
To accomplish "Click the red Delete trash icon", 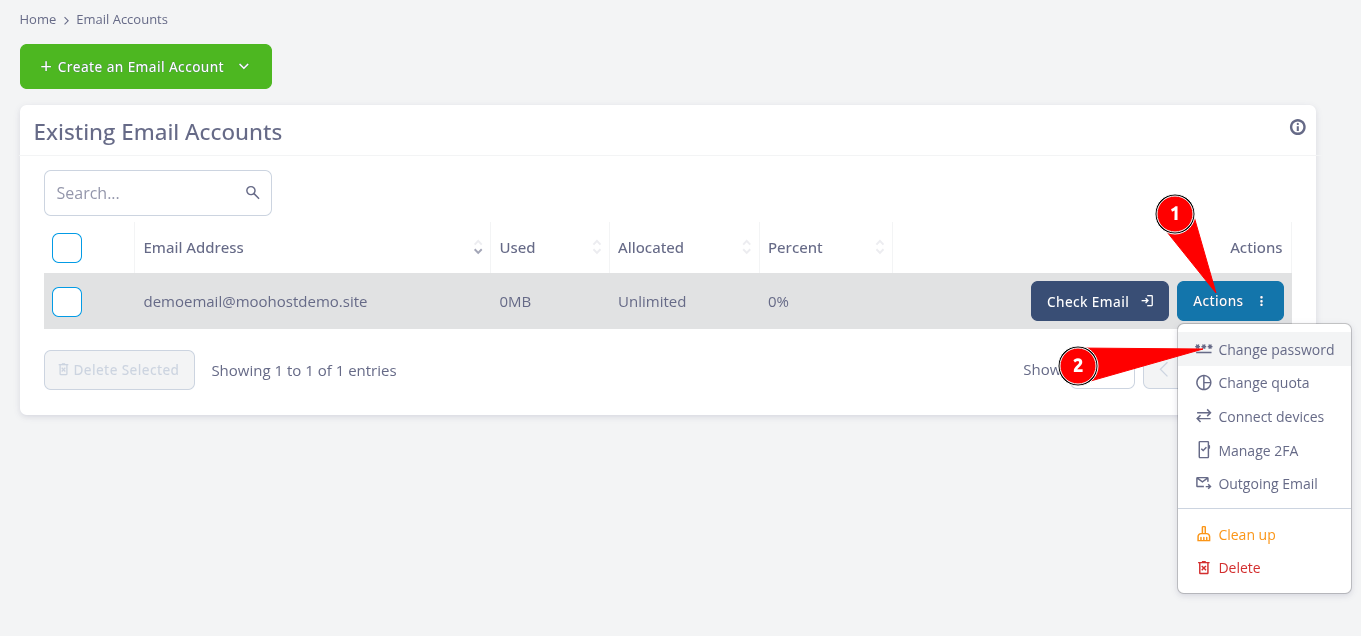I will tap(1203, 568).
